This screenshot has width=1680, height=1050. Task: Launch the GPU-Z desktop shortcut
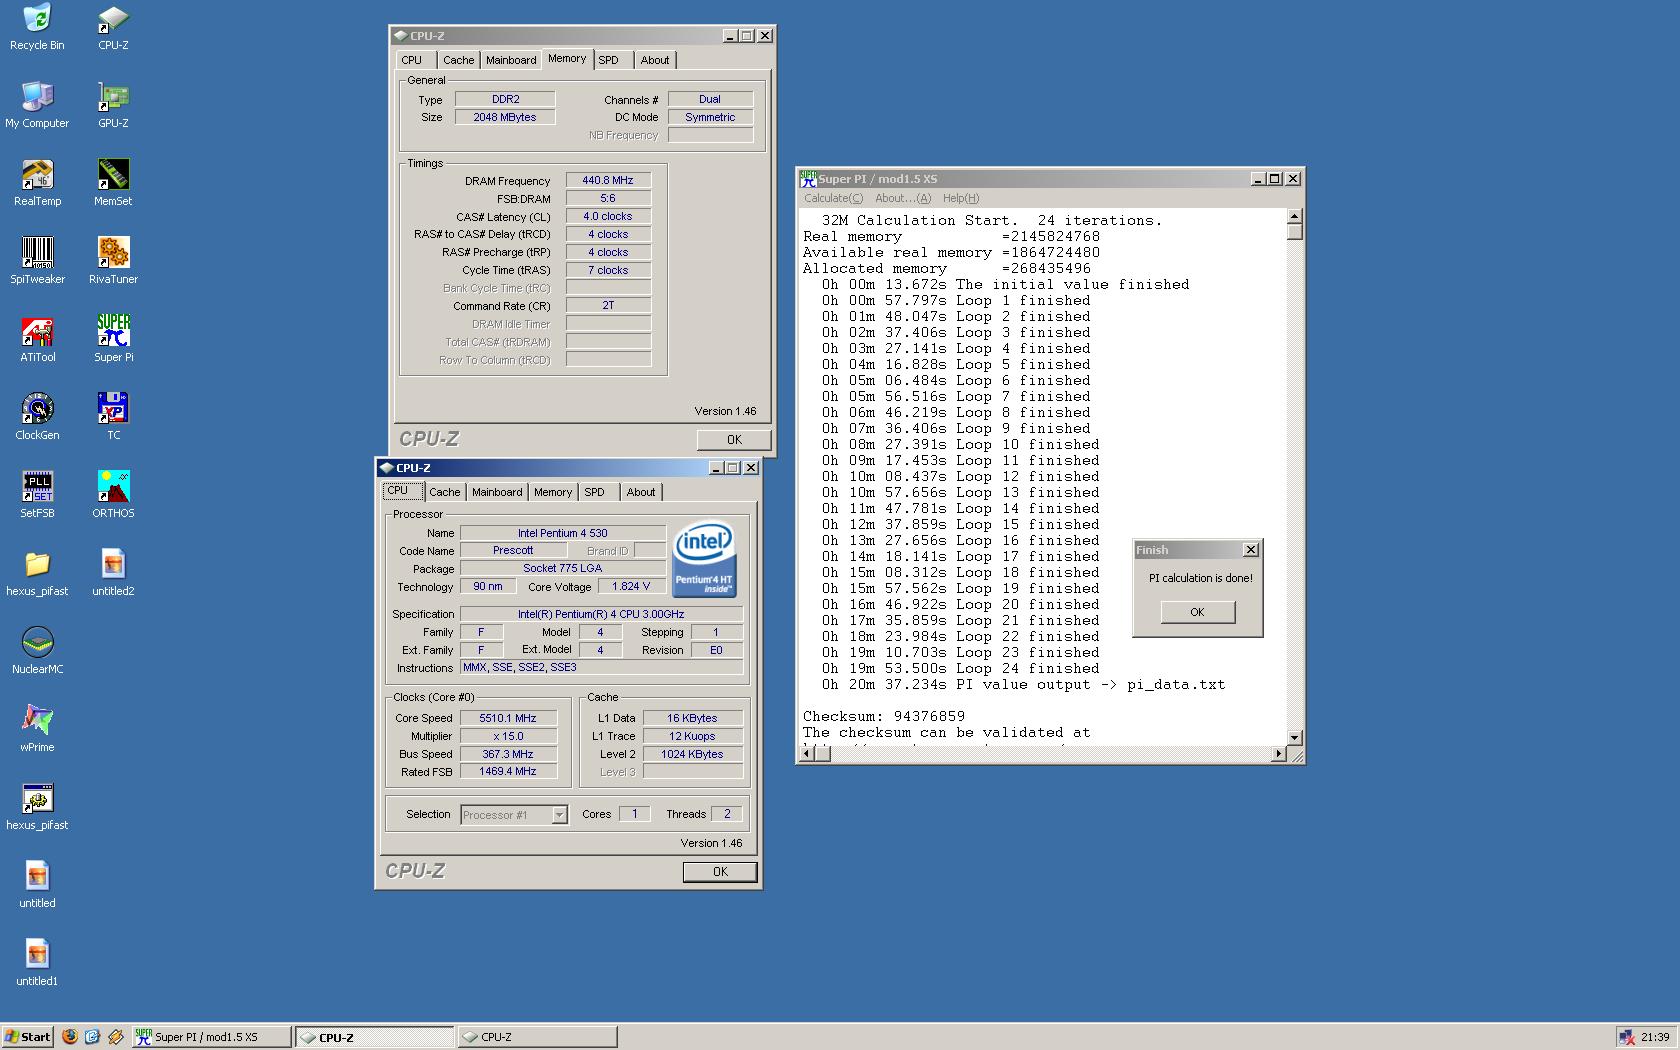click(x=113, y=105)
